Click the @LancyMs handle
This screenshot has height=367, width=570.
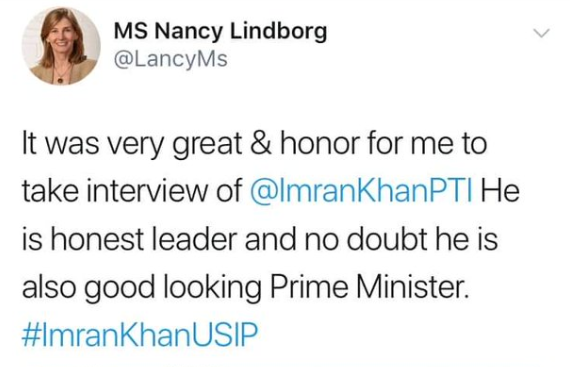coord(171,59)
